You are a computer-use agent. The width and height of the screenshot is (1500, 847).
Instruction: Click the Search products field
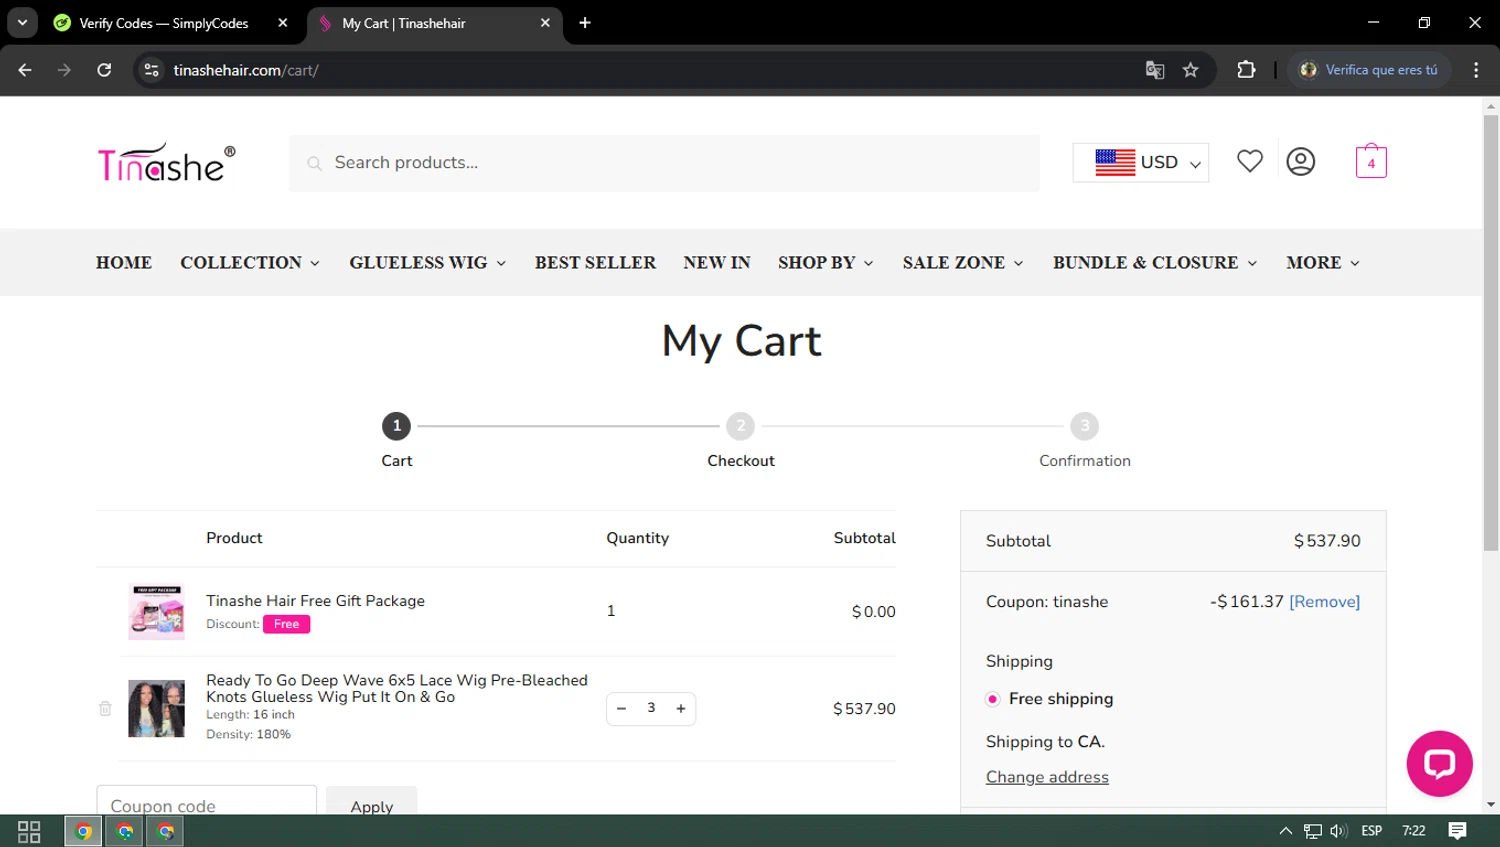[664, 163]
